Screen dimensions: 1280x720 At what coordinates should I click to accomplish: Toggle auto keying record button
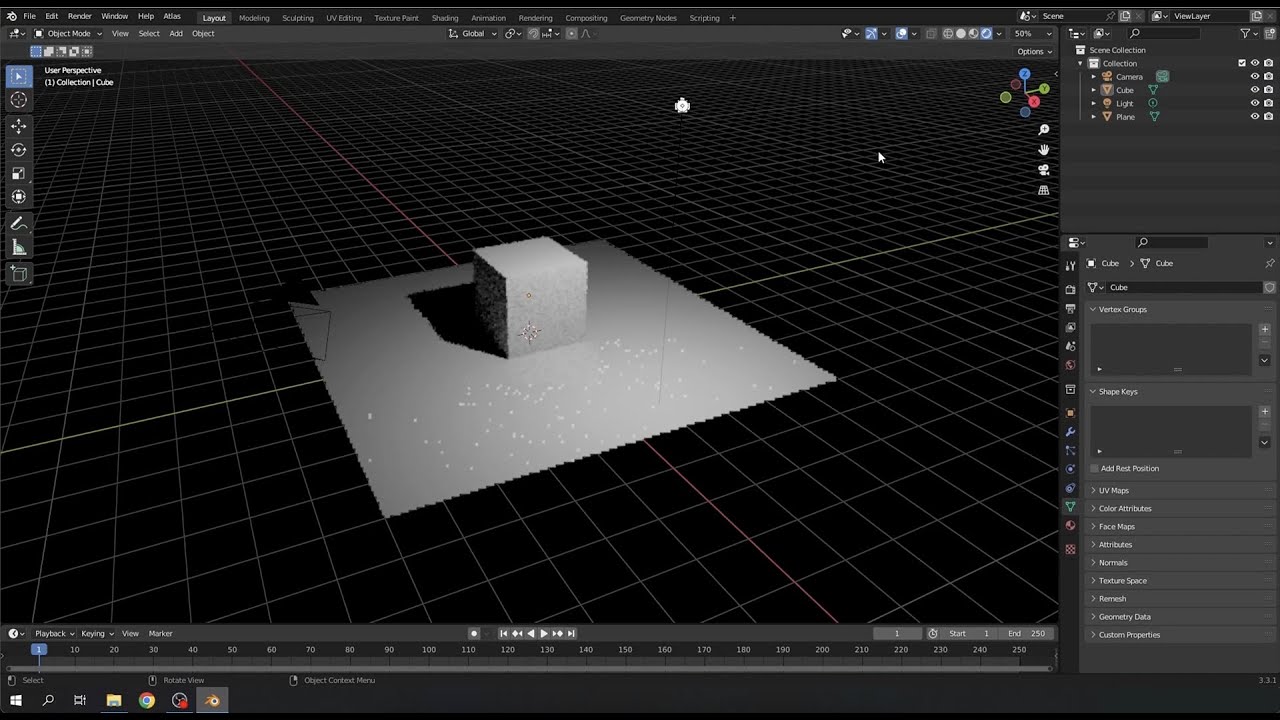pos(474,633)
